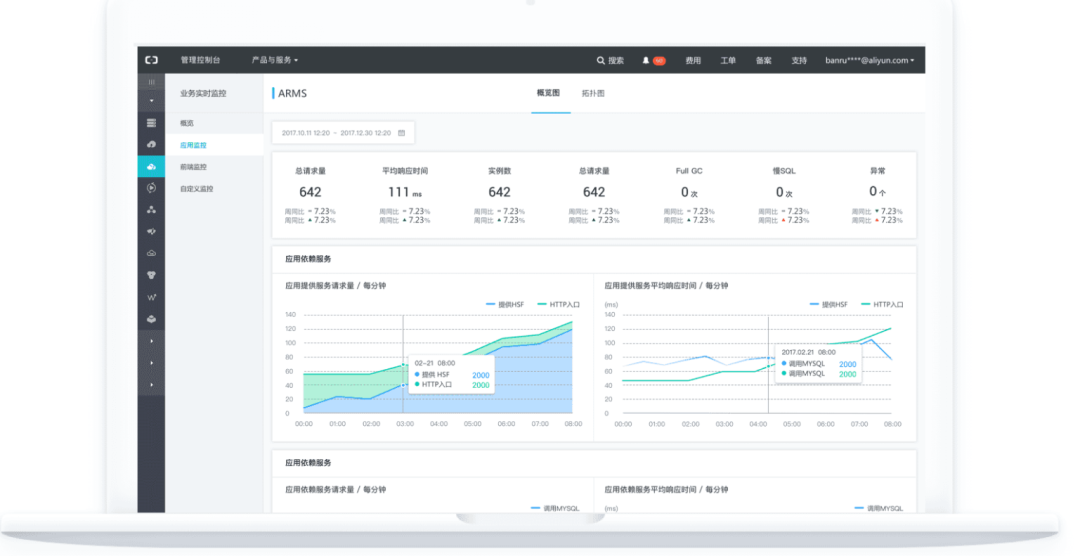
Task: Toggle 调用MYSQL legend in the dependency response time chart
Action: pyautogui.click(x=879, y=508)
